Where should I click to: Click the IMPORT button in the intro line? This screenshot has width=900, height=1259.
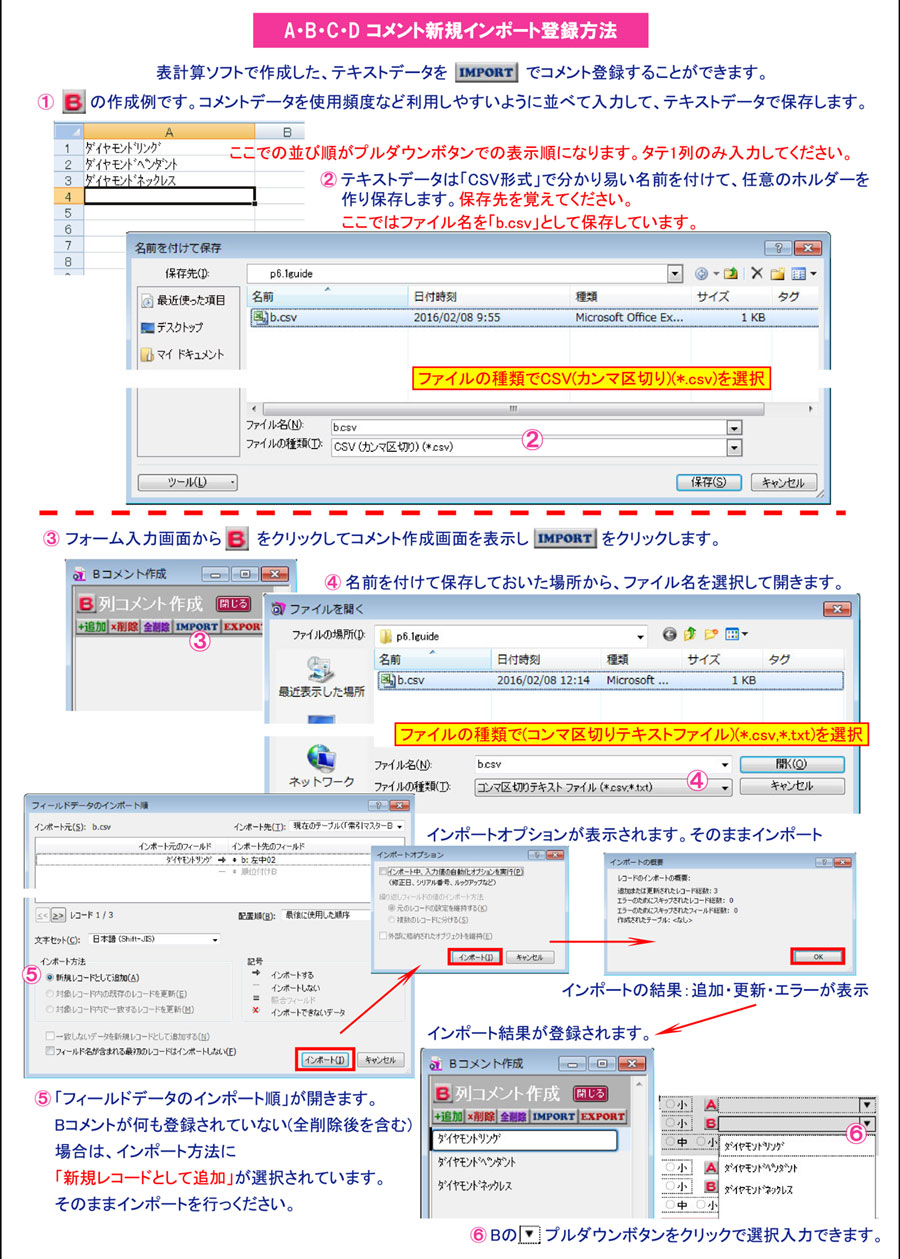485,72
